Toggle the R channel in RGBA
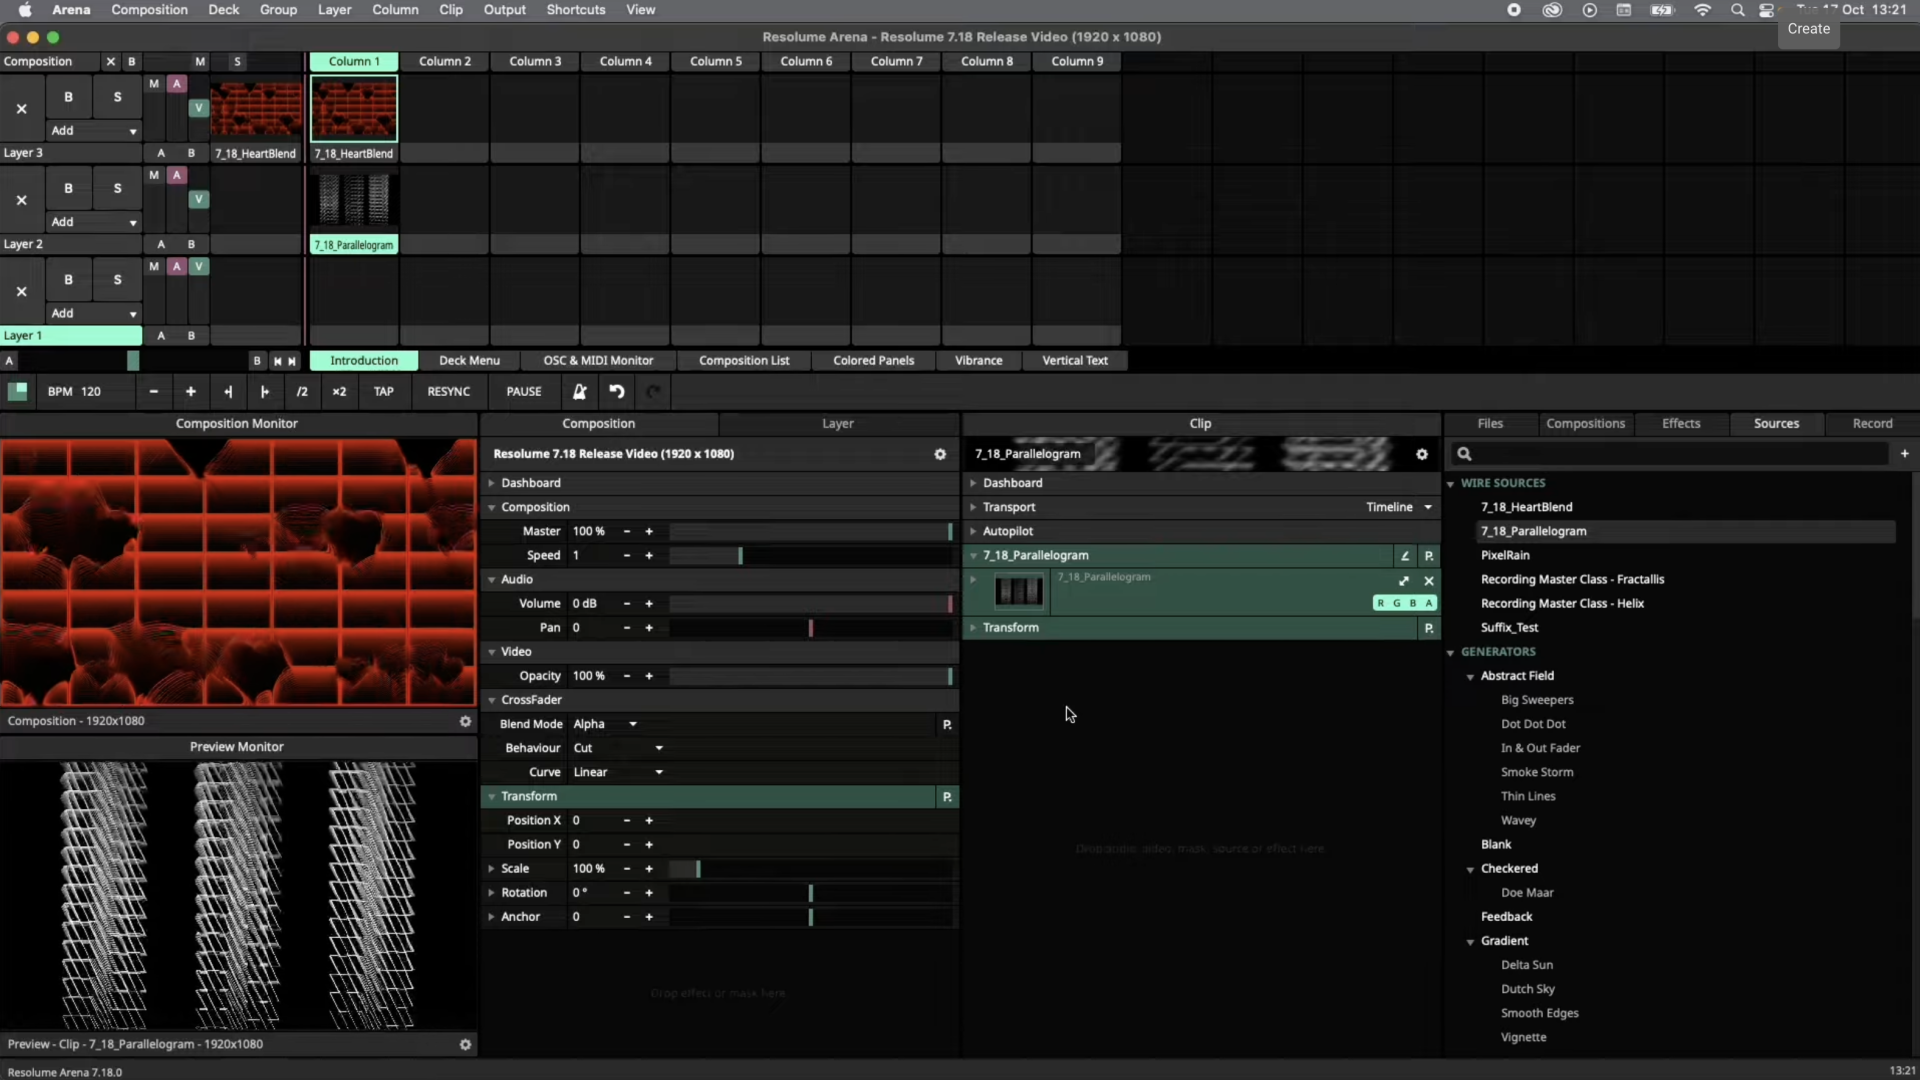Screen dimensions: 1920x1080 point(1381,603)
